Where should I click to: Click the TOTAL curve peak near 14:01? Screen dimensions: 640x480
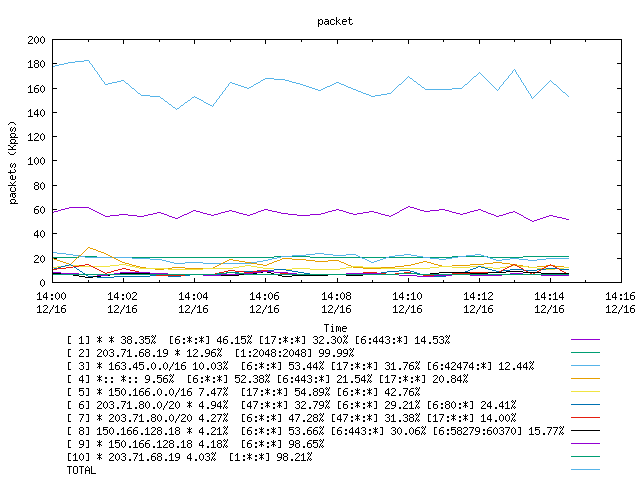(x=88, y=60)
